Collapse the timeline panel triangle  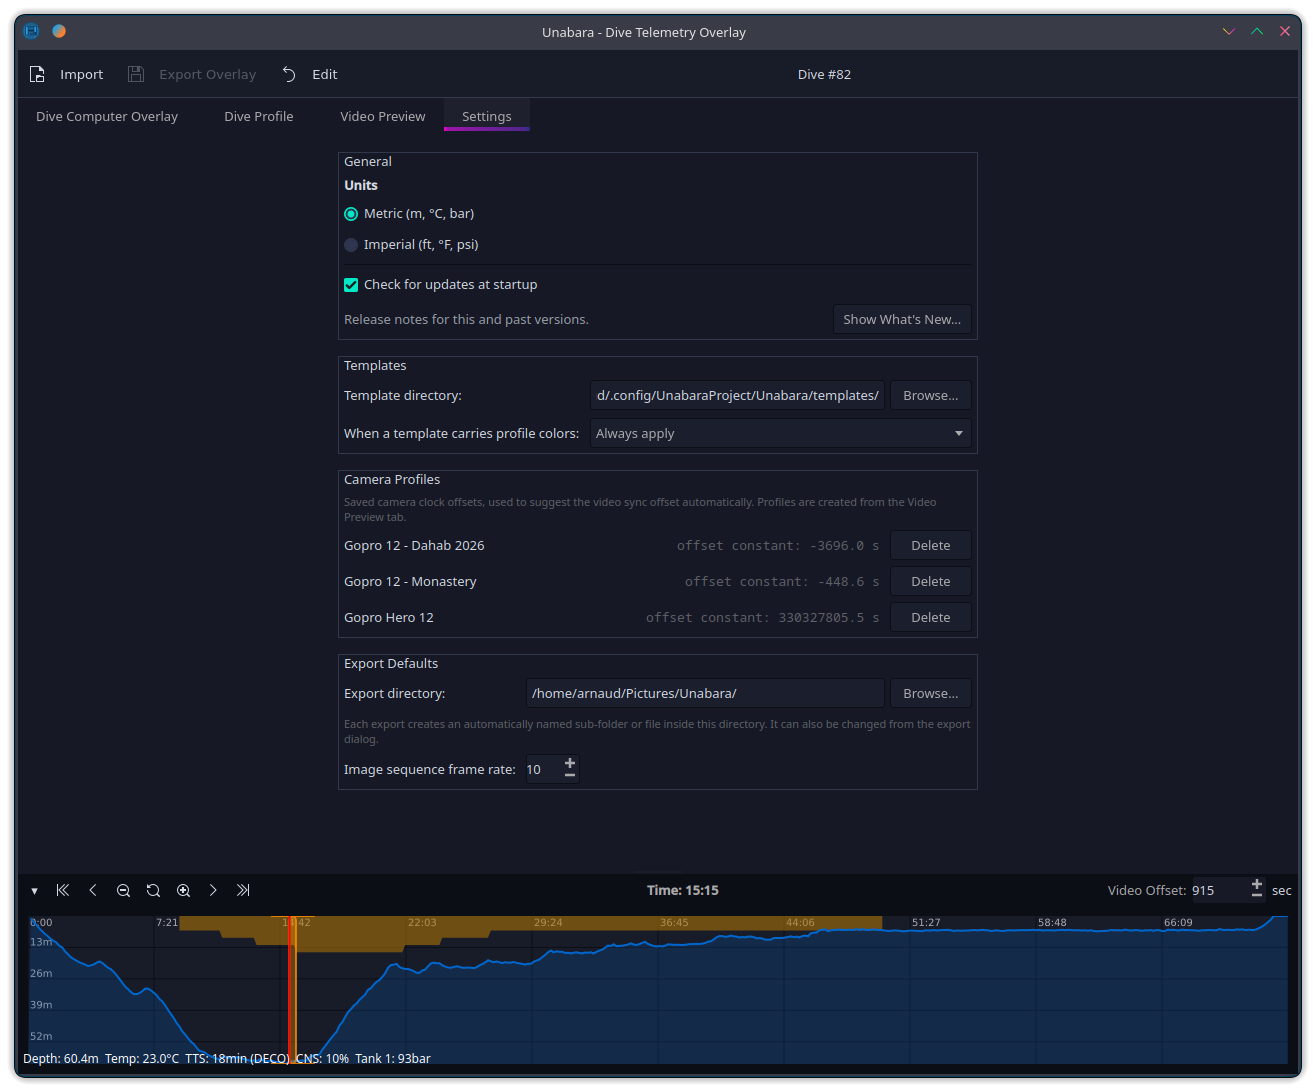tap(34, 891)
